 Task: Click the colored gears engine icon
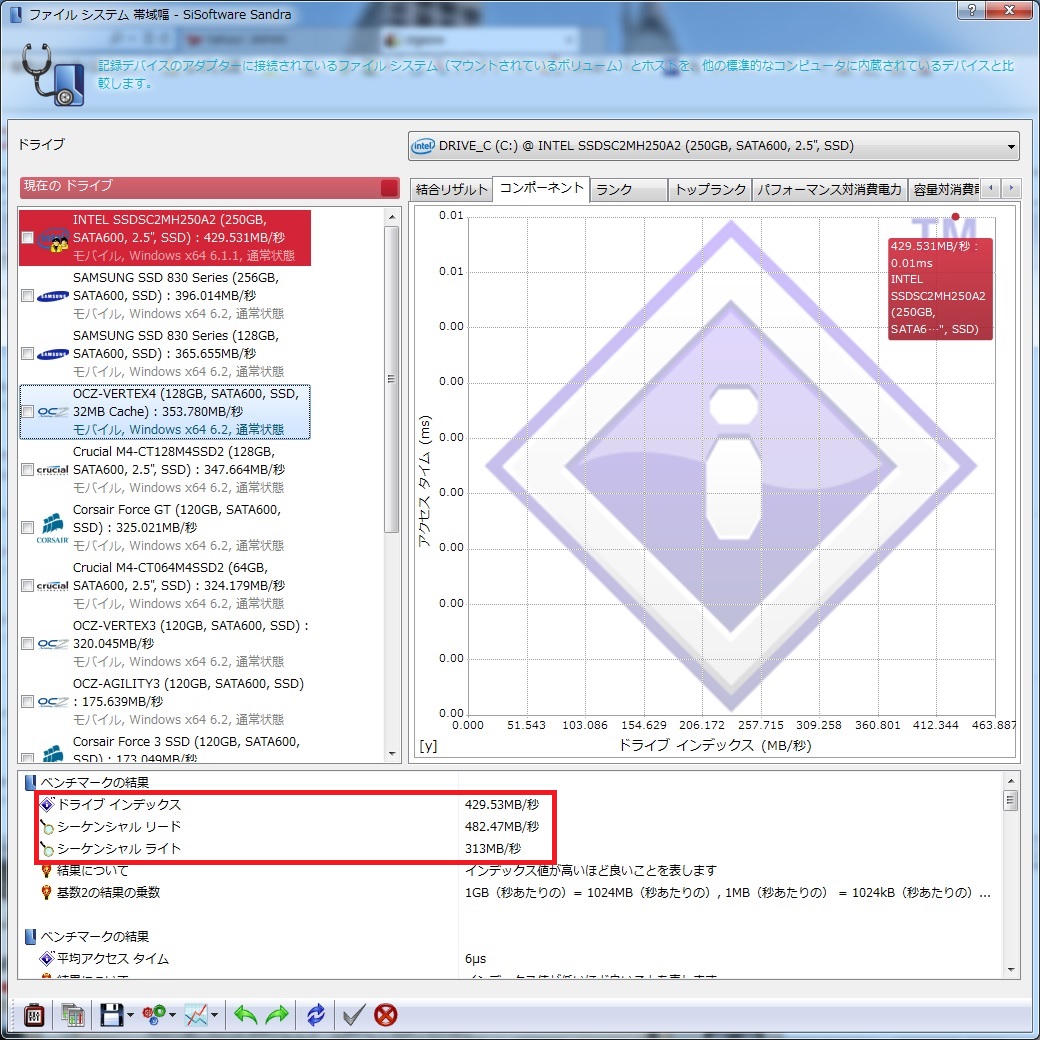[x=155, y=1015]
